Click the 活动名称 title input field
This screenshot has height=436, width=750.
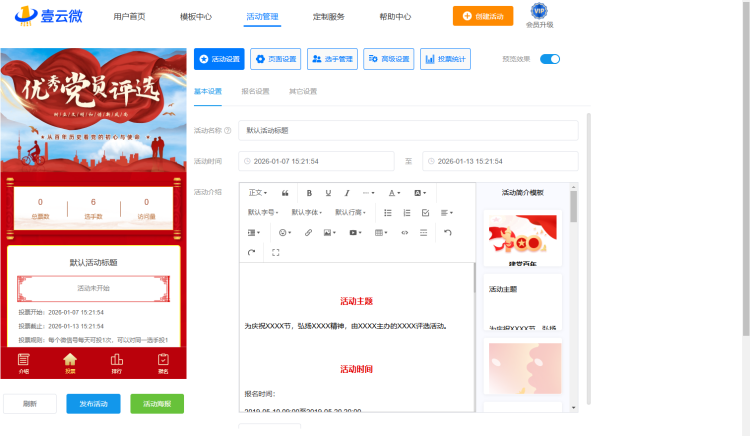408,130
